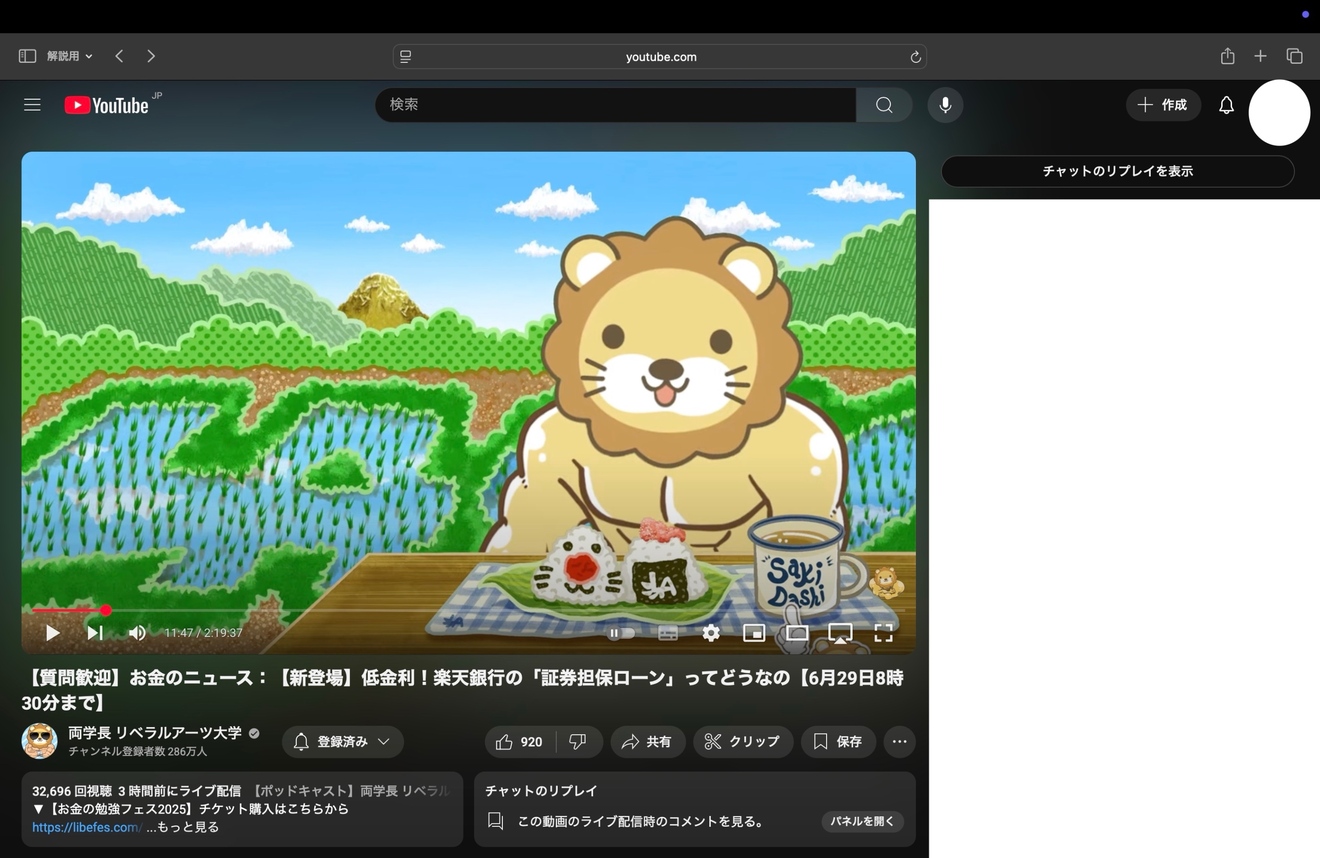The width and height of the screenshot is (1320, 858).
Task: Focus the YouTube 検索 search field
Action: 615,105
